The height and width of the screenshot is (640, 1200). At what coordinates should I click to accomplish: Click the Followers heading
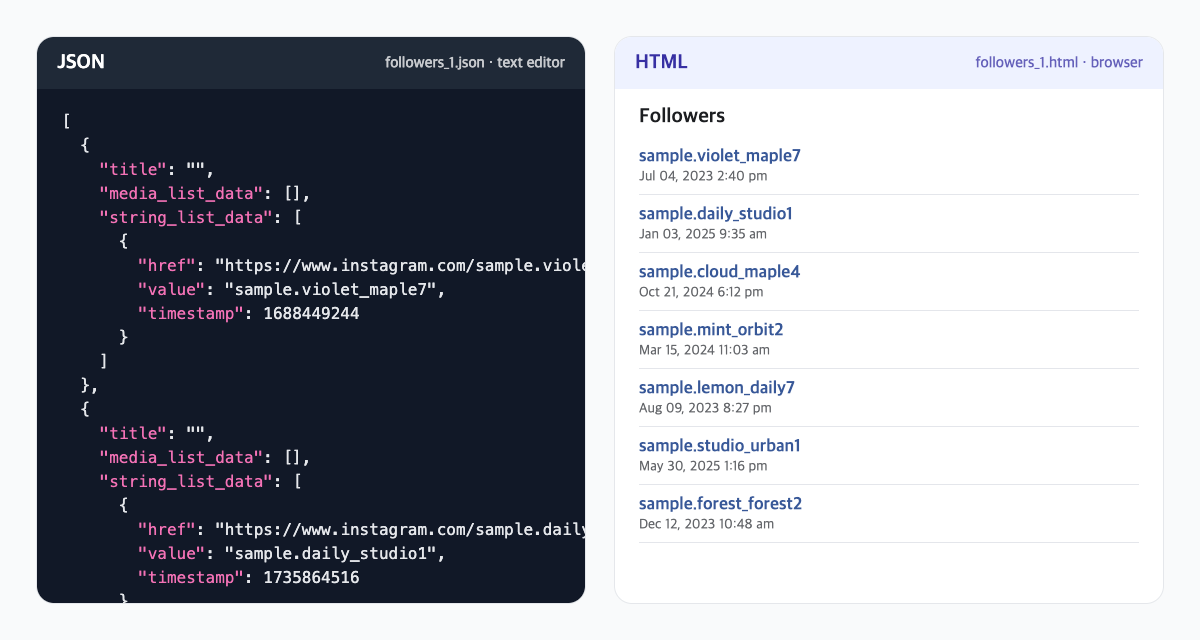point(682,116)
